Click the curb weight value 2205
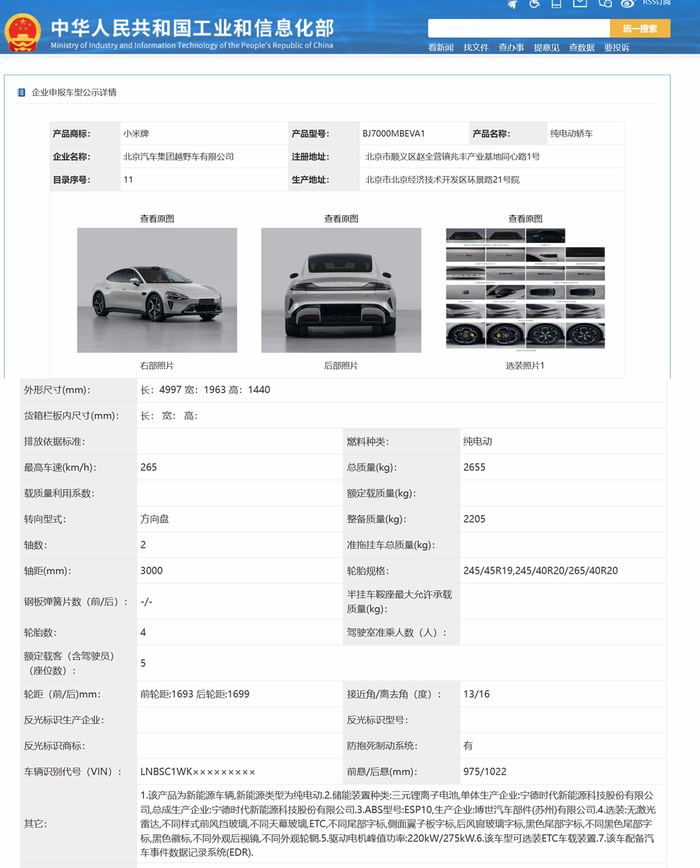 point(474,519)
